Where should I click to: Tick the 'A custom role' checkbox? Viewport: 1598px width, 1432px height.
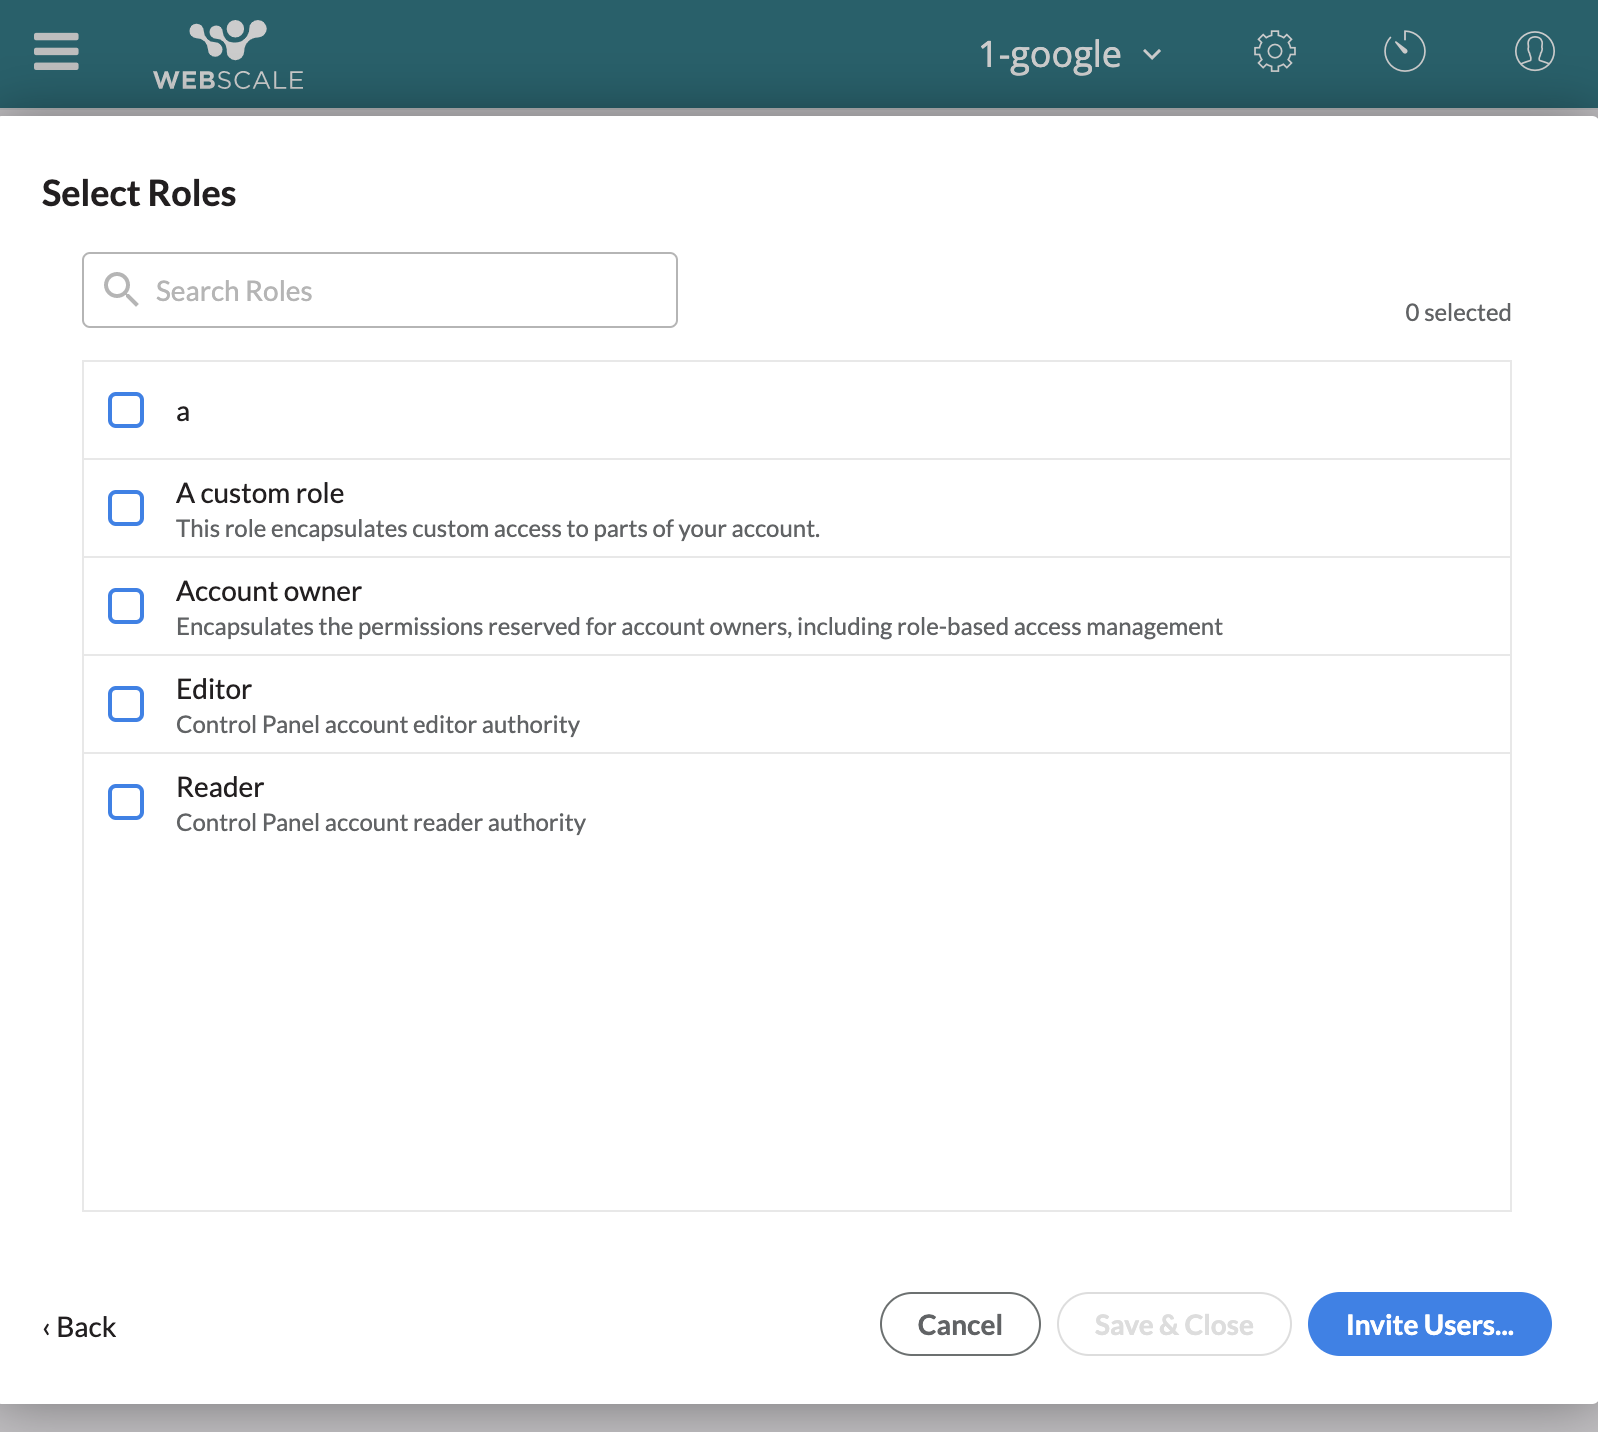126,508
